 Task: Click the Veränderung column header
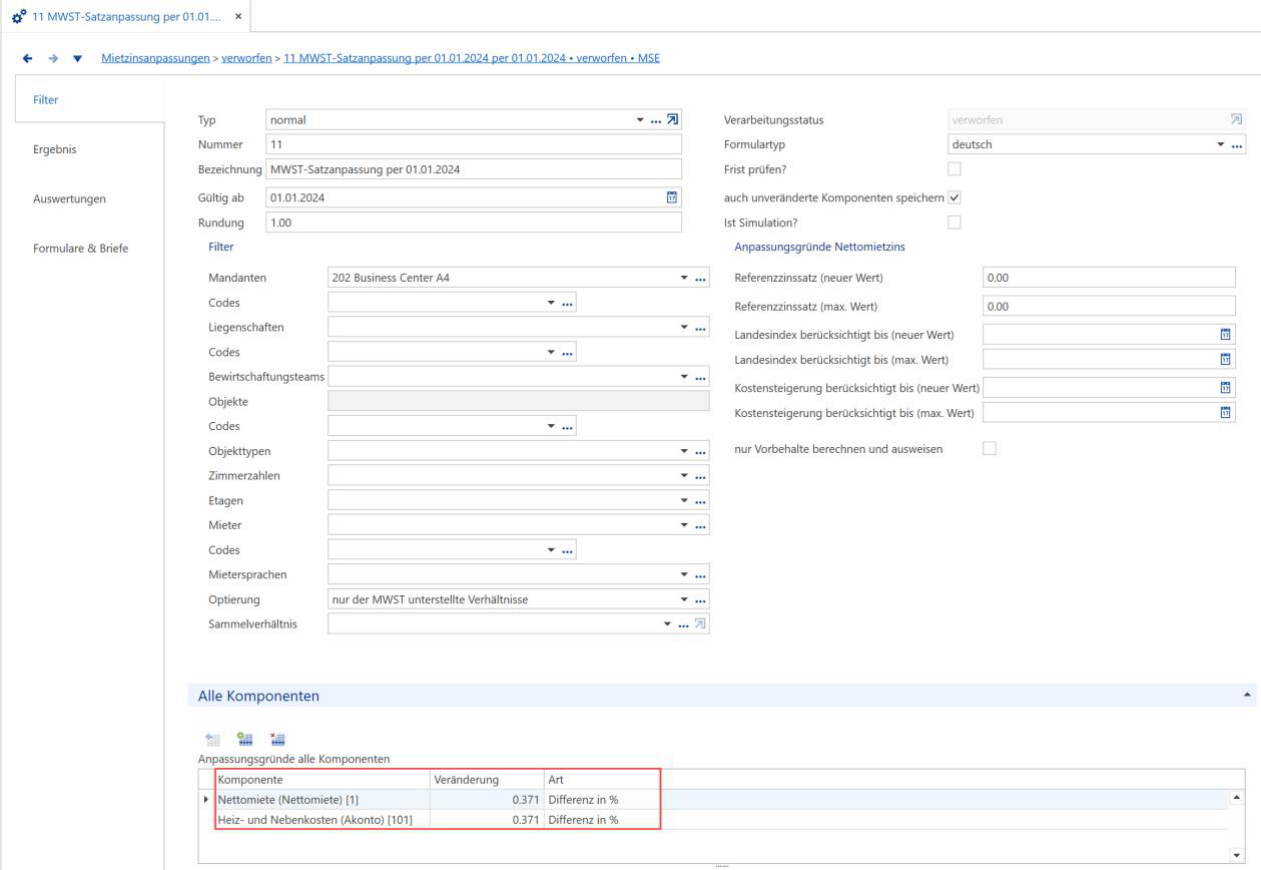(487, 778)
